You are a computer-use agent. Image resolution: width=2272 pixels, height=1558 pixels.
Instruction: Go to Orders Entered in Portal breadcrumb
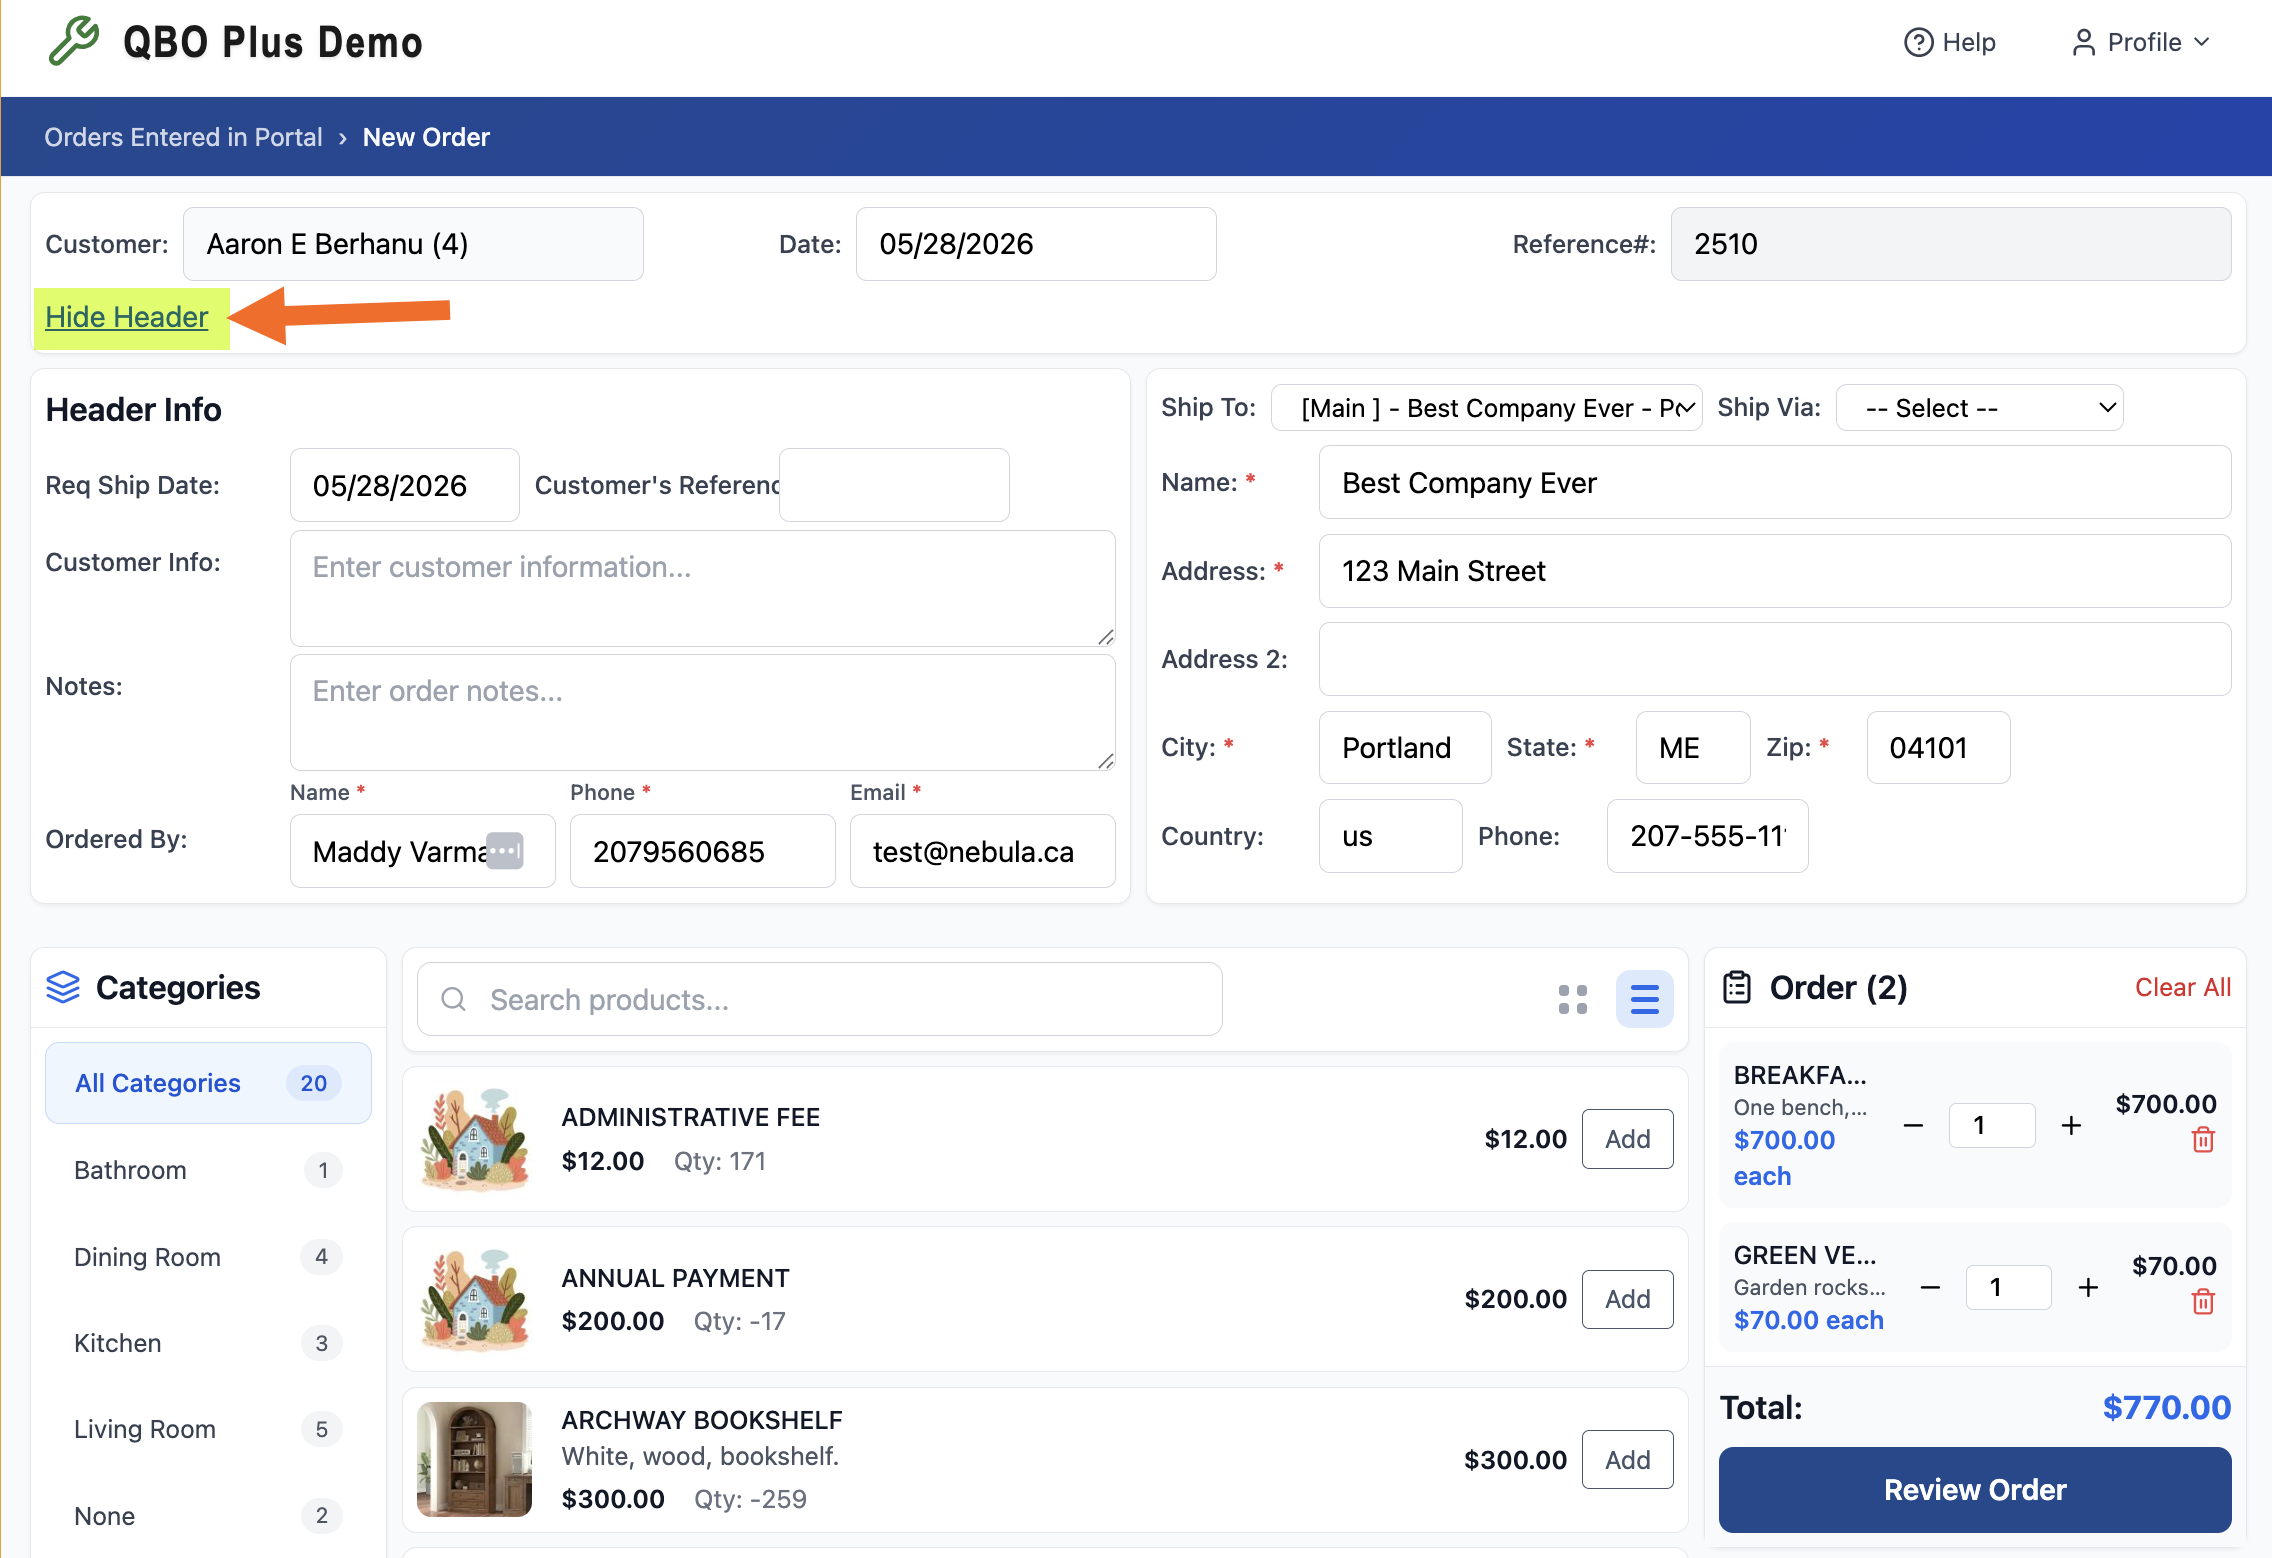[x=183, y=137]
